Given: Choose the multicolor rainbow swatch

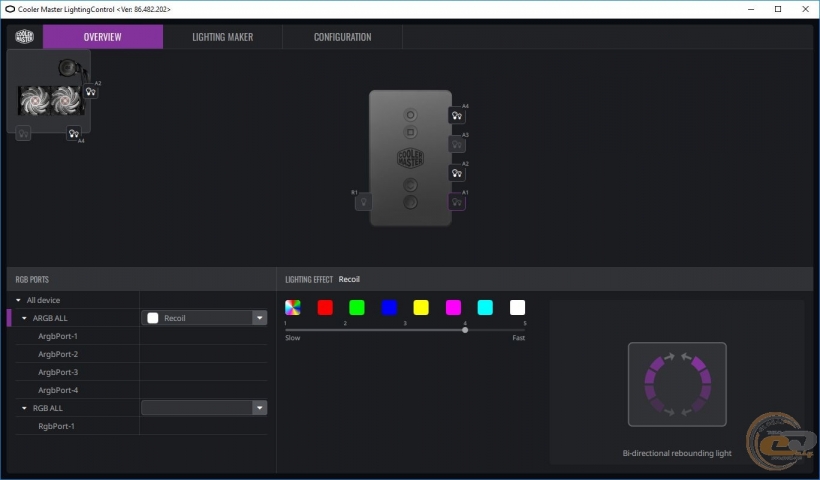Looking at the screenshot, I should (293, 307).
